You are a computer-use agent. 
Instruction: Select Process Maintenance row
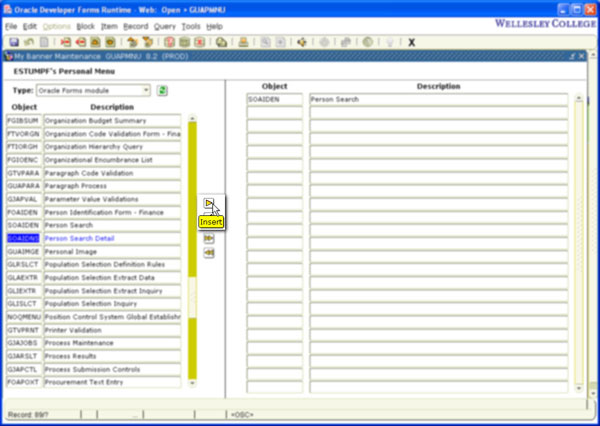tap(94, 343)
